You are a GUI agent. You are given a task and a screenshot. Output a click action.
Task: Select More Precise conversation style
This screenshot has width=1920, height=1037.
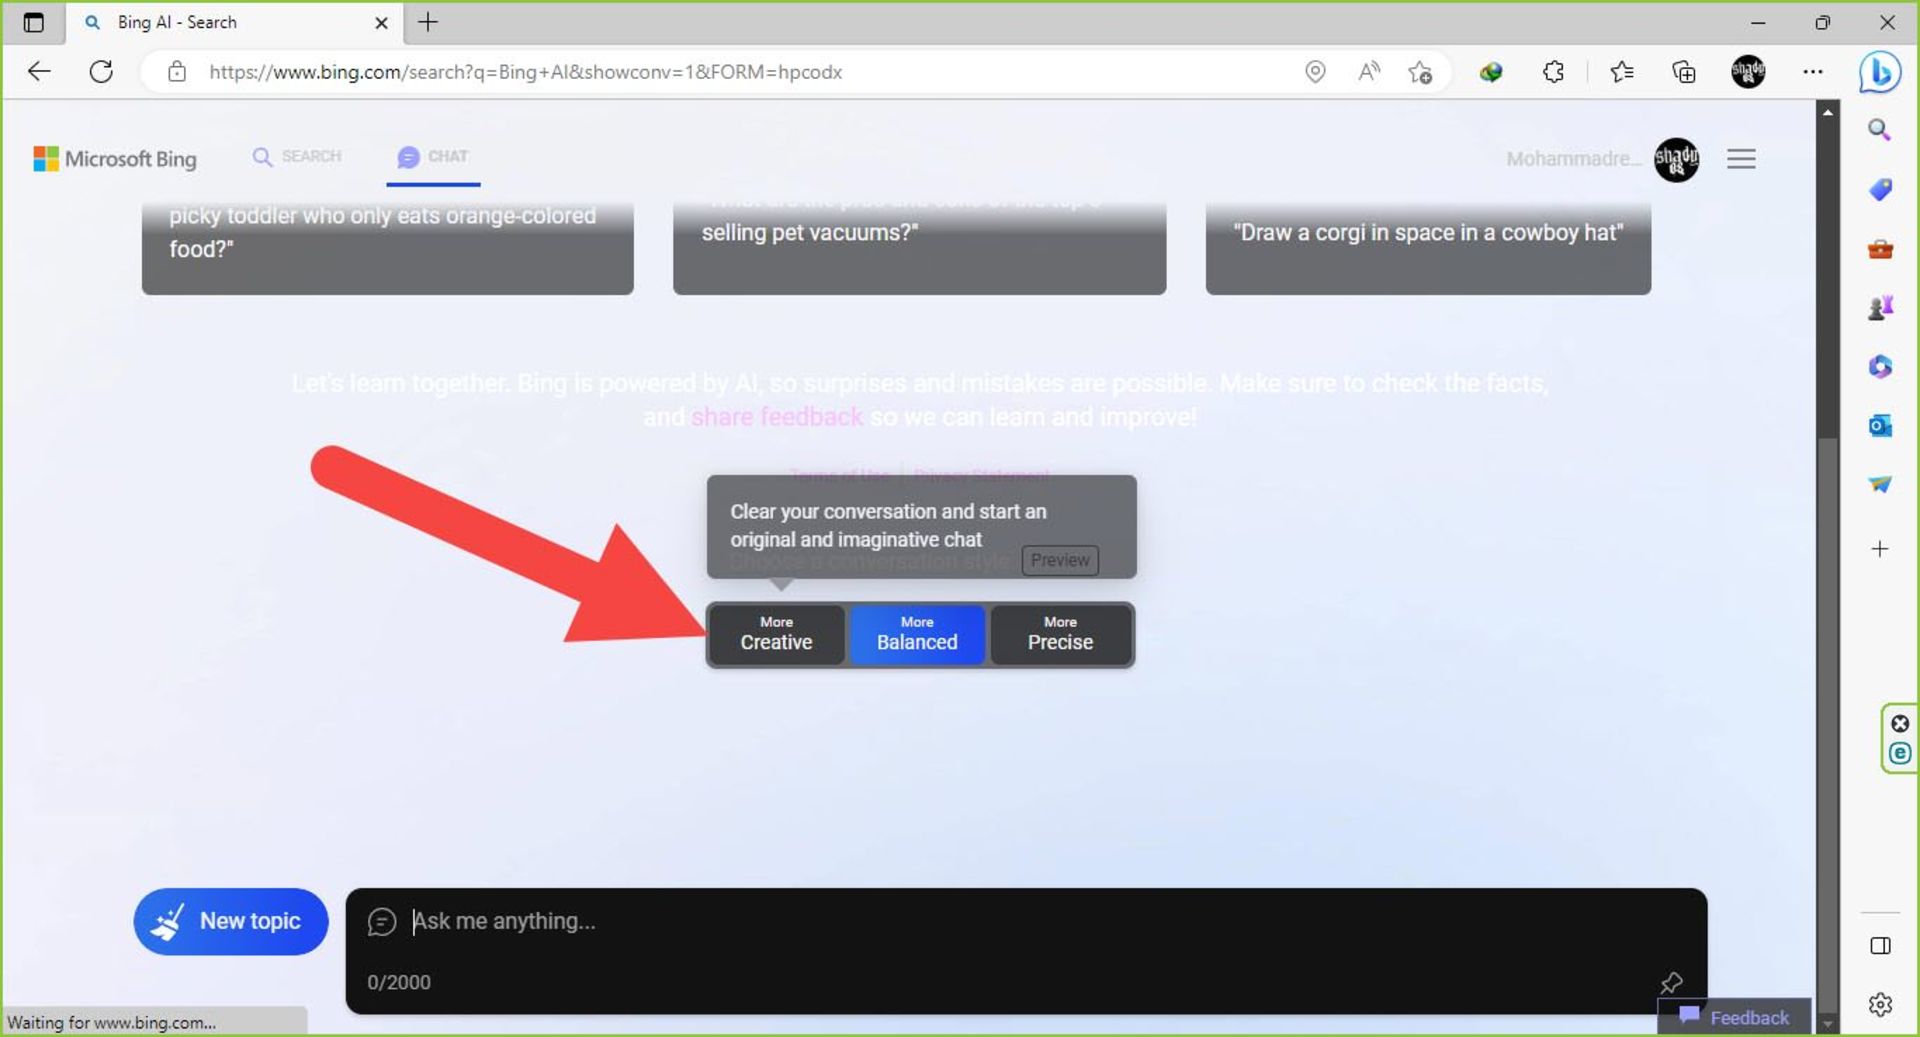click(1060, 634)
